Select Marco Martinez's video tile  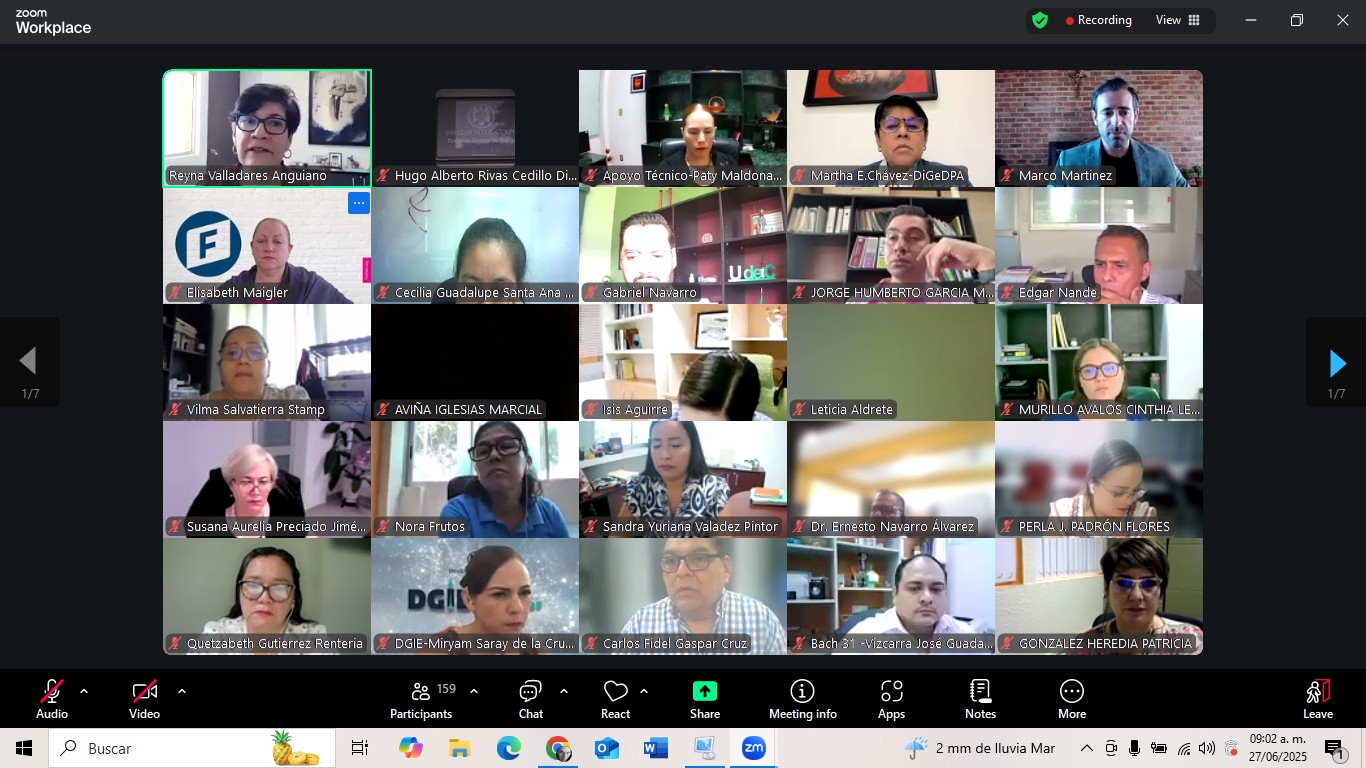[x=1098, y=127]
